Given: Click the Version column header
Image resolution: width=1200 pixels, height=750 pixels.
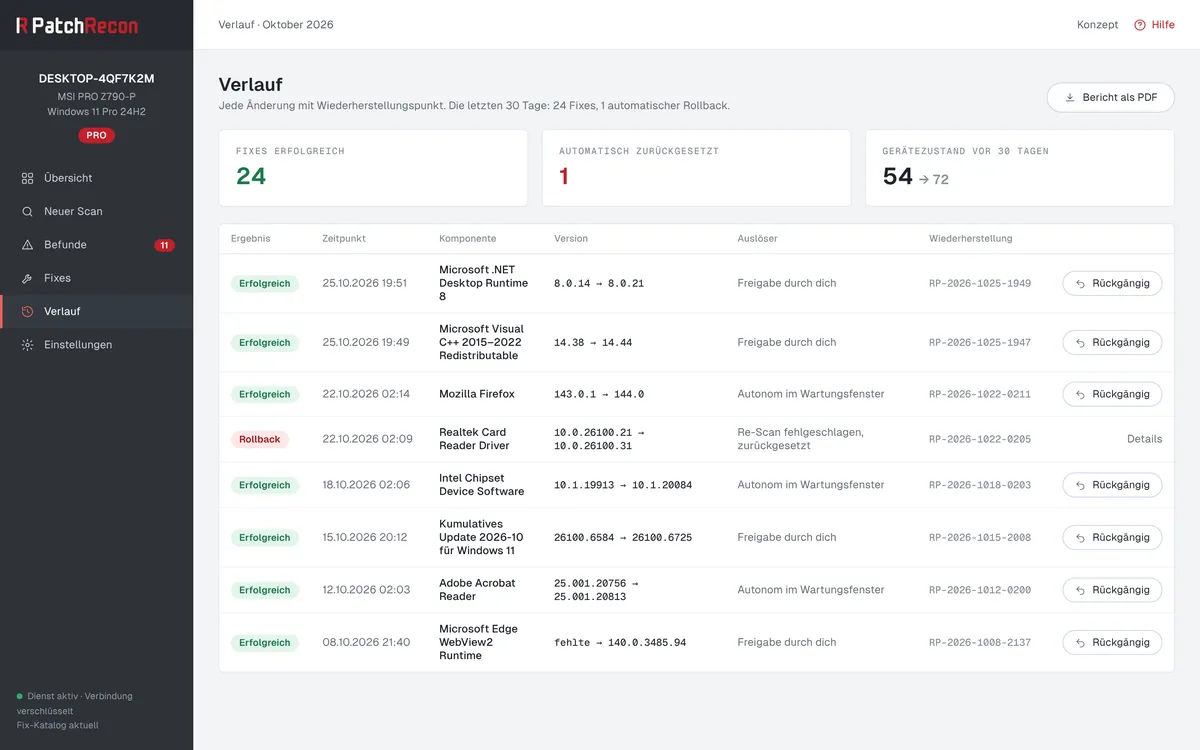Looking at the screenshot, I should [571, 239].
